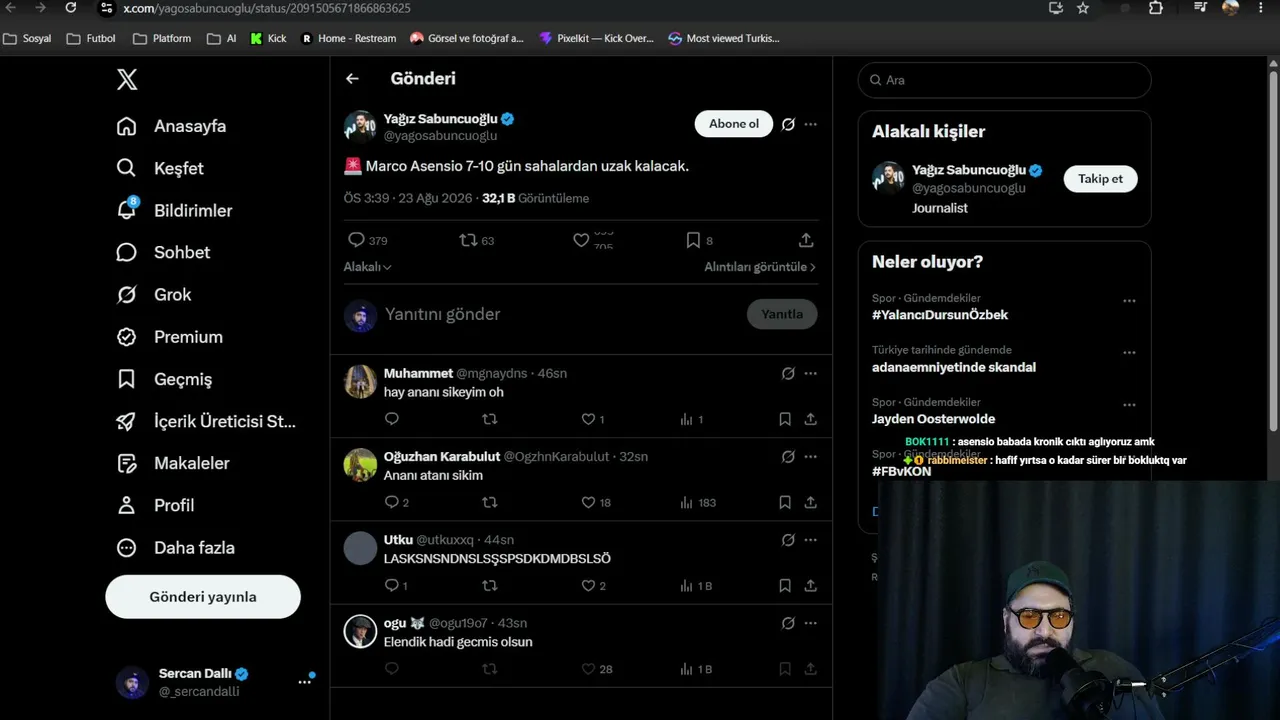This screenshot has width=1280, height=720.
Task: Like the Marco Asensio post
Action: coord(581,240)
